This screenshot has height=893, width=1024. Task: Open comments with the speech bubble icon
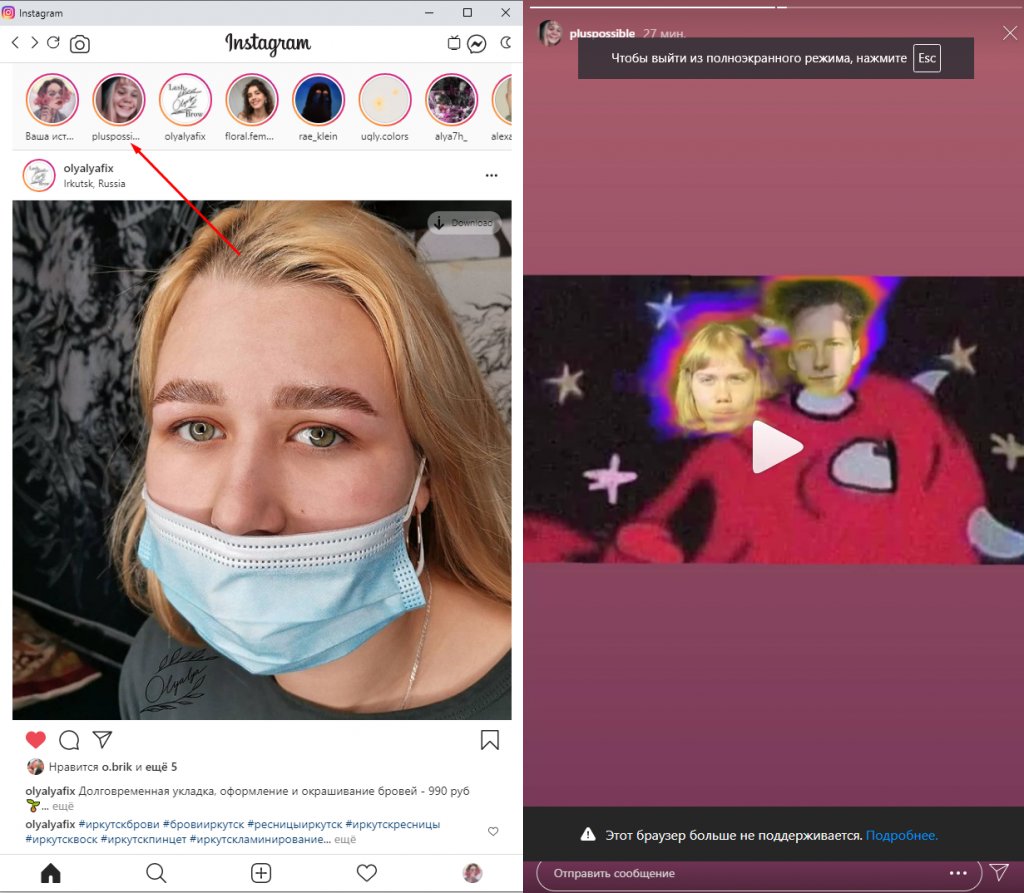coord(69,740)
